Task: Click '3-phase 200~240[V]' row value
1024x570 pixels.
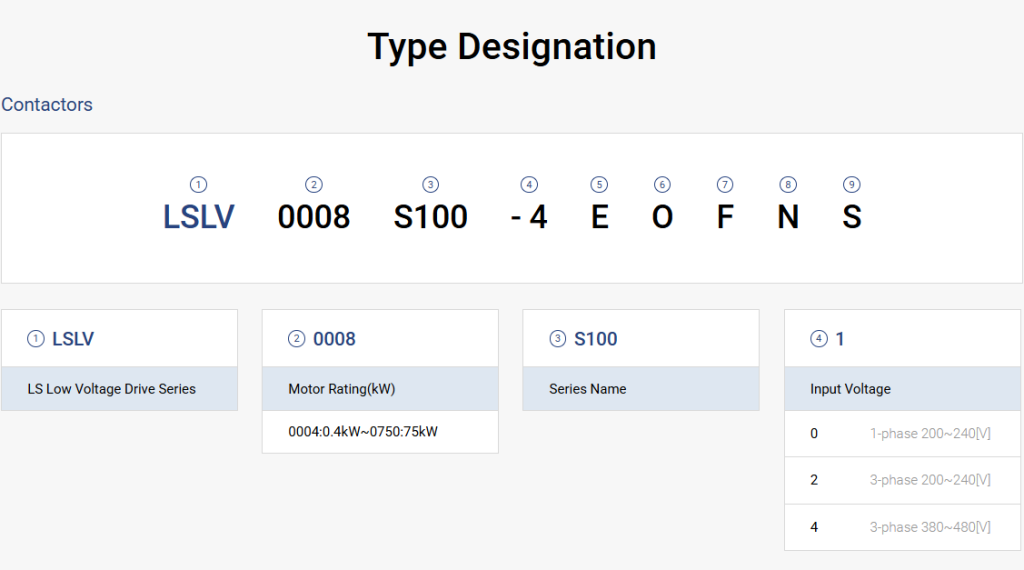Action: 930,480
